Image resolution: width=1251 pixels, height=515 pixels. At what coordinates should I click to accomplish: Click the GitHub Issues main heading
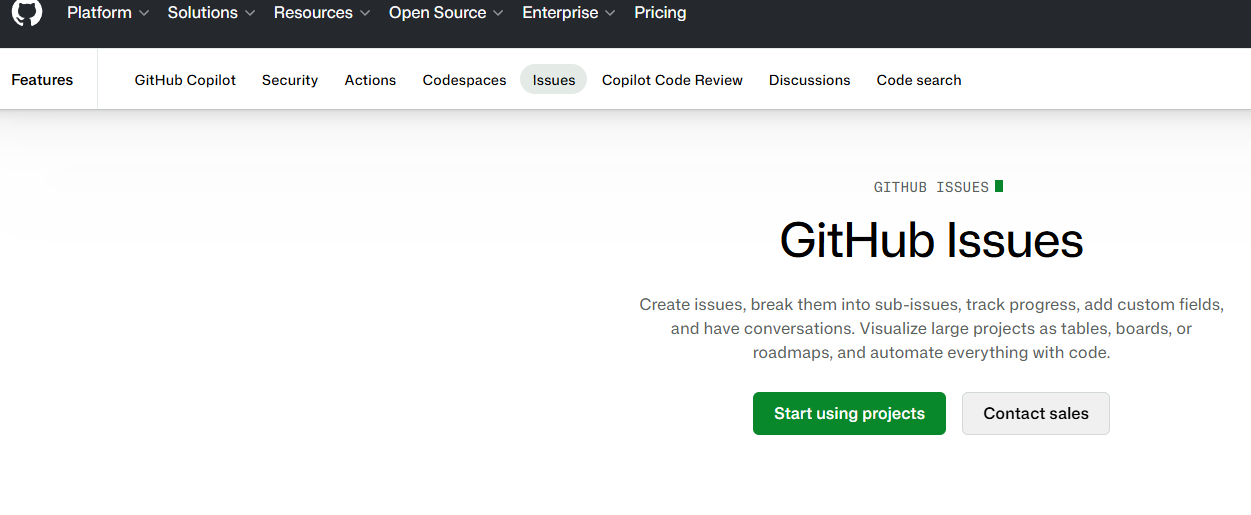pos(931,241)
